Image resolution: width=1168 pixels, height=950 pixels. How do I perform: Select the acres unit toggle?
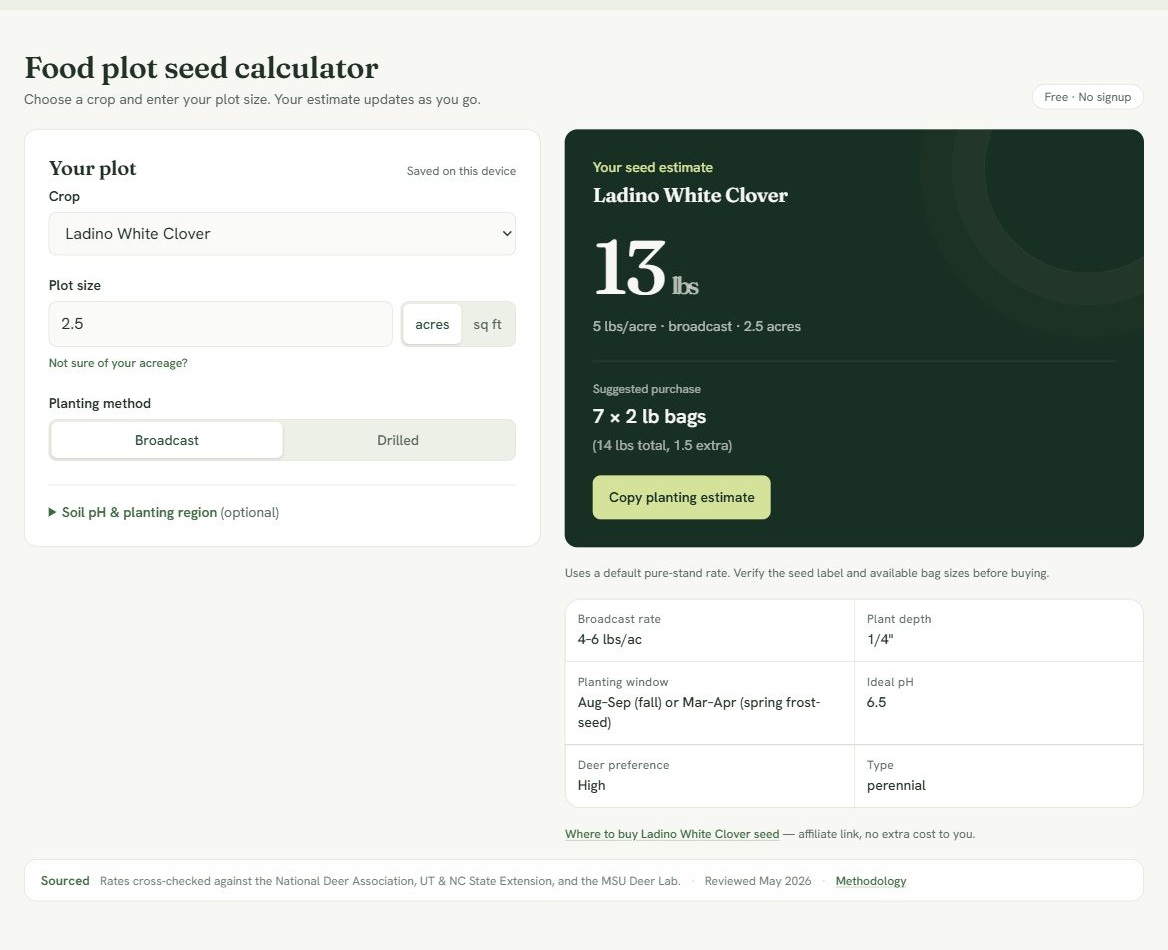pos(432,324)
